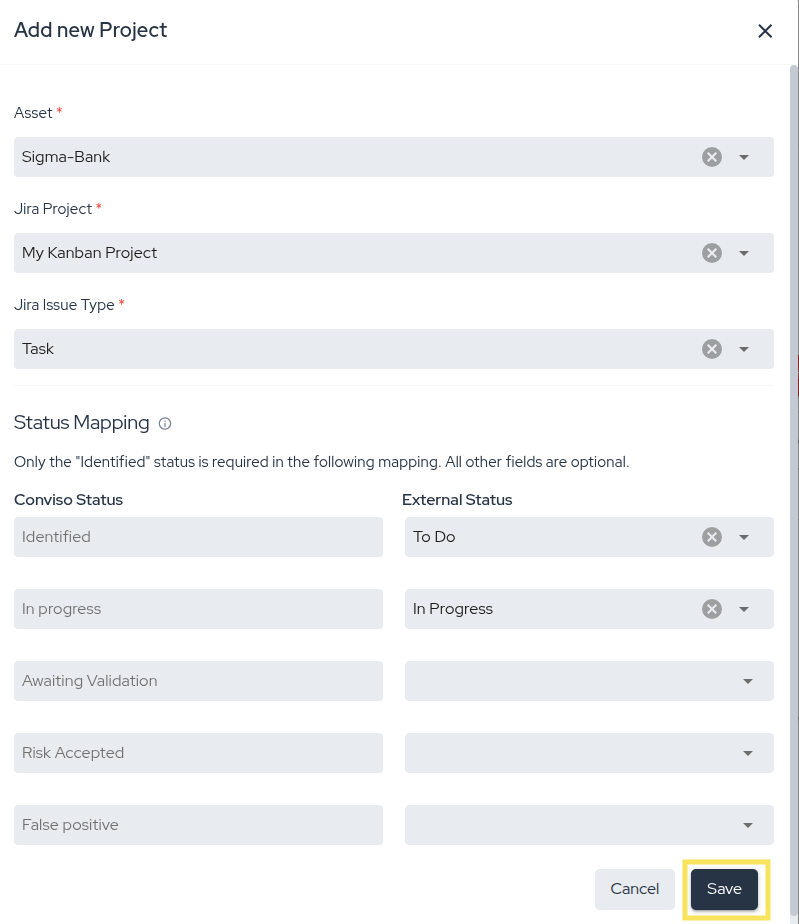Clear the In Progress external status
The image size is (799, 924).
click(x=711, y=609)
